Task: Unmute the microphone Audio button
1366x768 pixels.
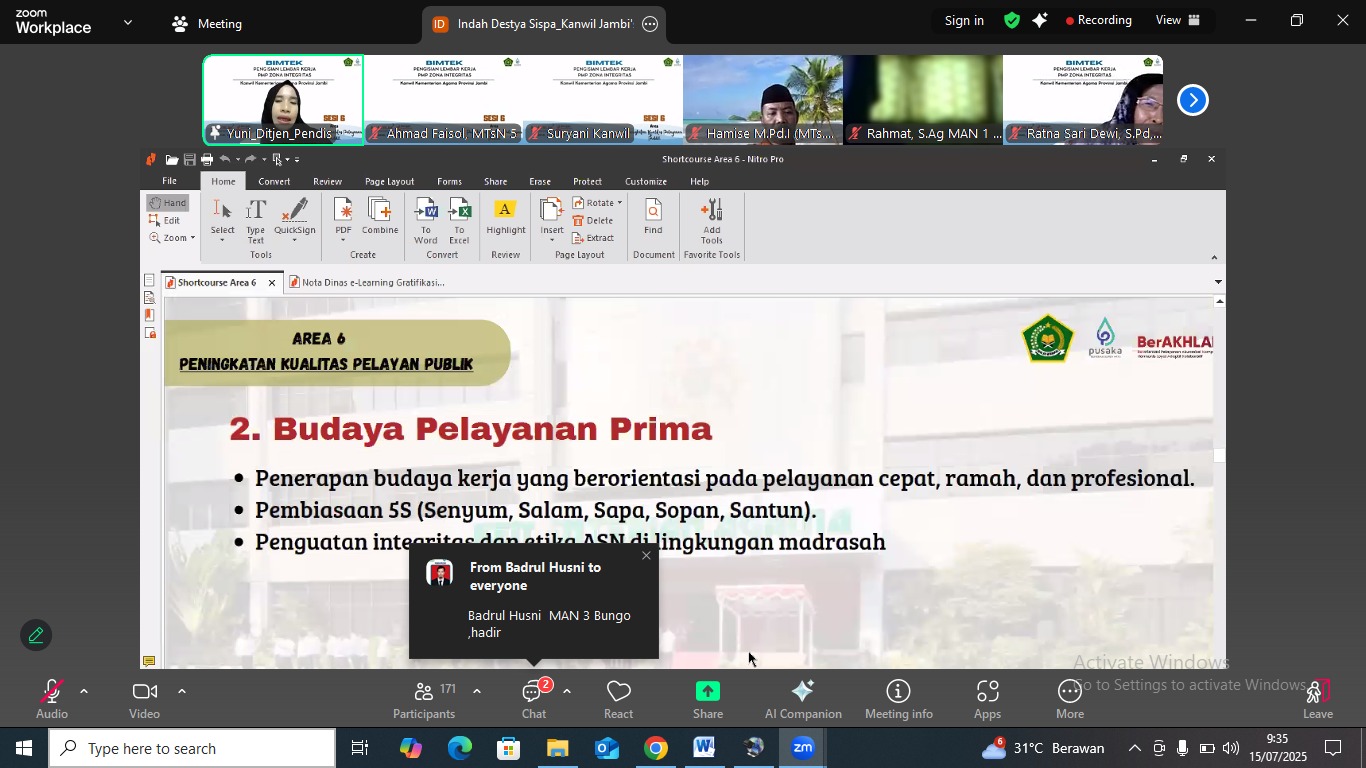Action: tap(51, 698)
